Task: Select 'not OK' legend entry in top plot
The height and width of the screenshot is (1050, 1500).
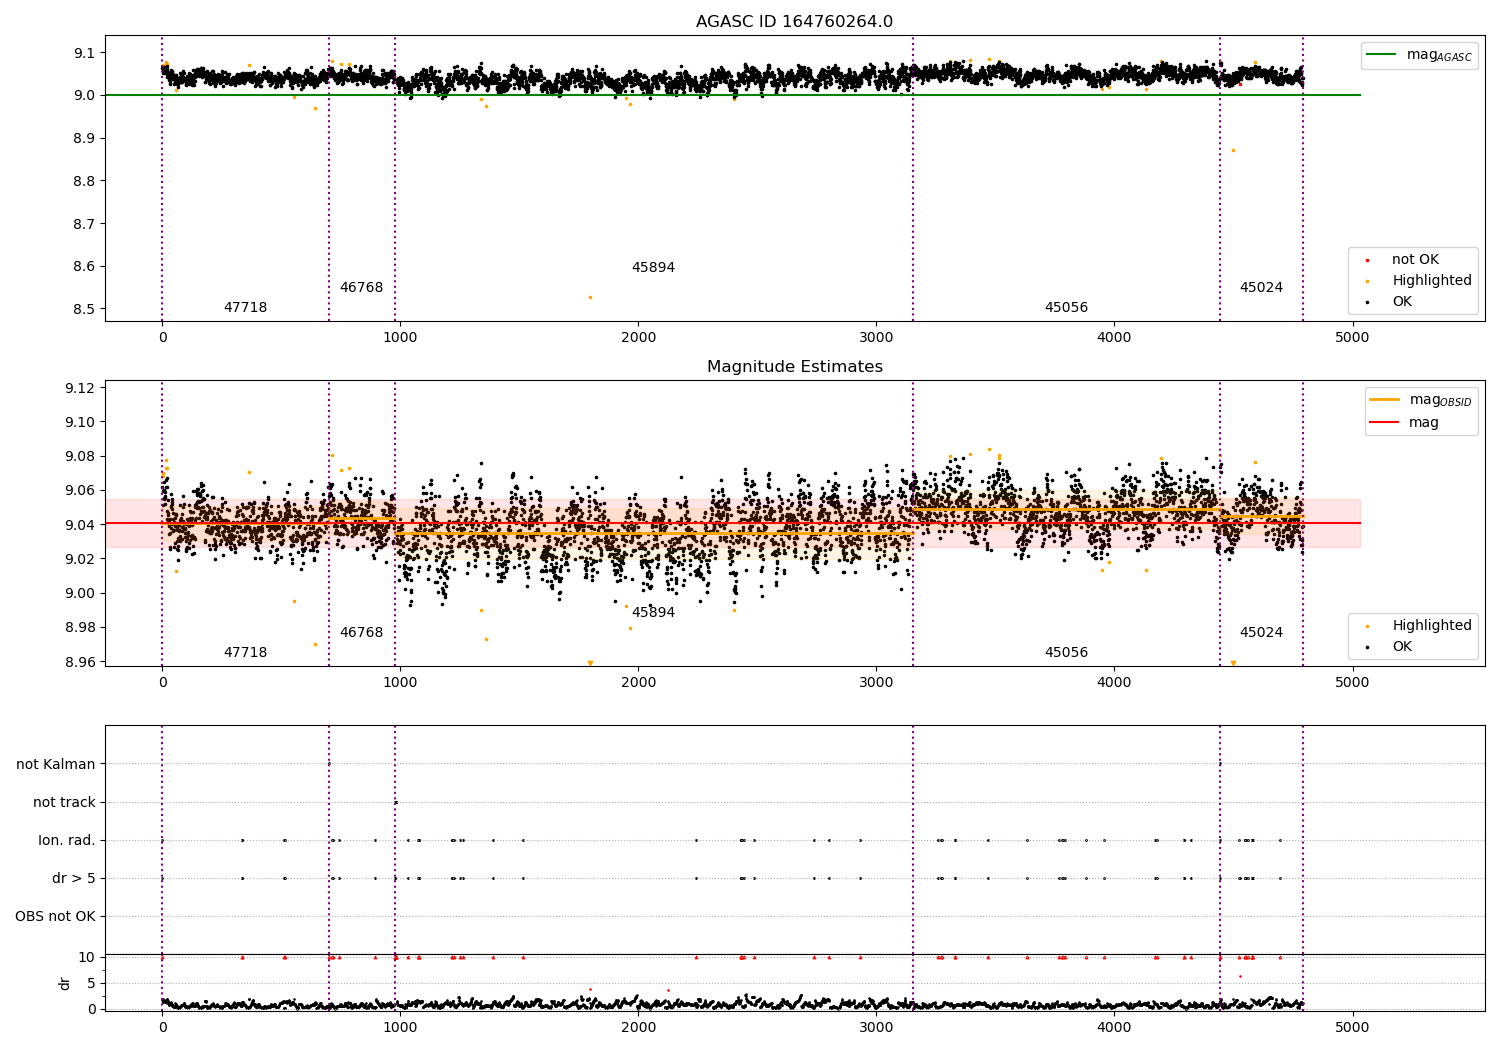Action: coord(1415,260)
